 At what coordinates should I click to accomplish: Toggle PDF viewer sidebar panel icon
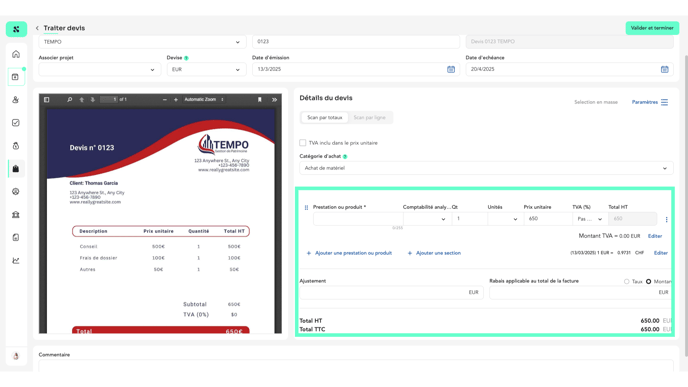click(47, 100)
